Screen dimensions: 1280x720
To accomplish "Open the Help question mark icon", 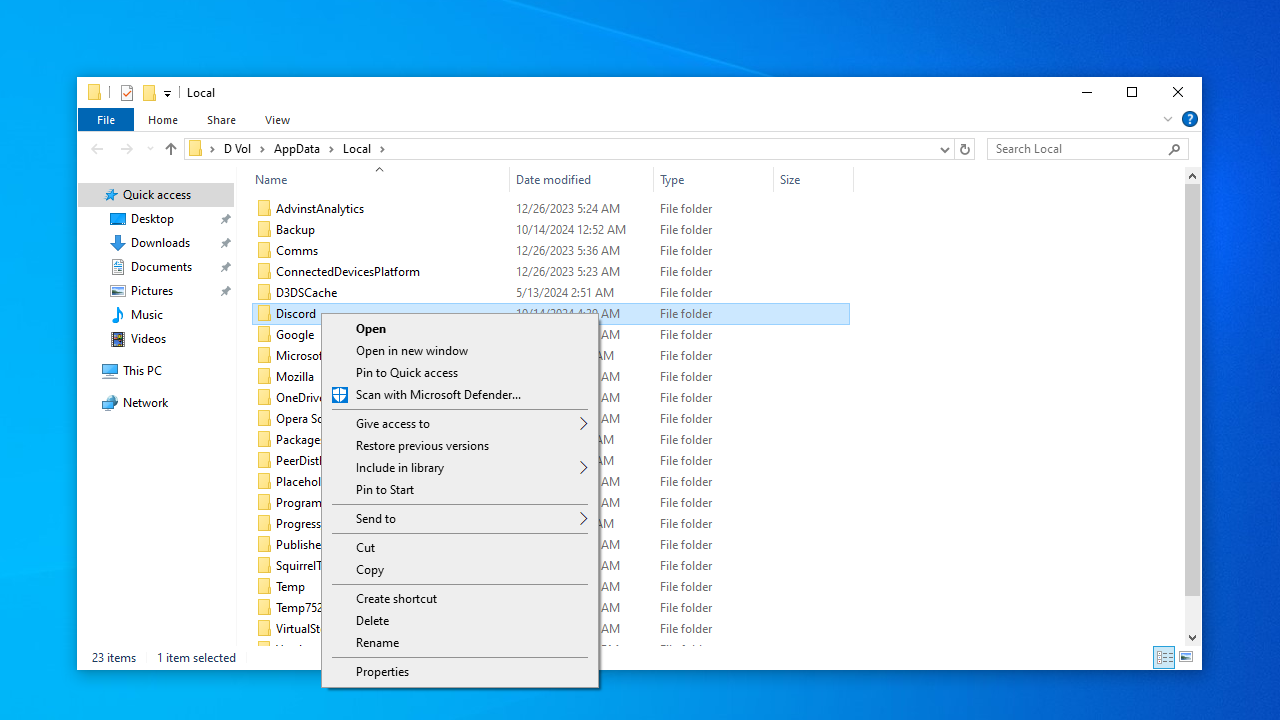I will tap(1190, 119).
